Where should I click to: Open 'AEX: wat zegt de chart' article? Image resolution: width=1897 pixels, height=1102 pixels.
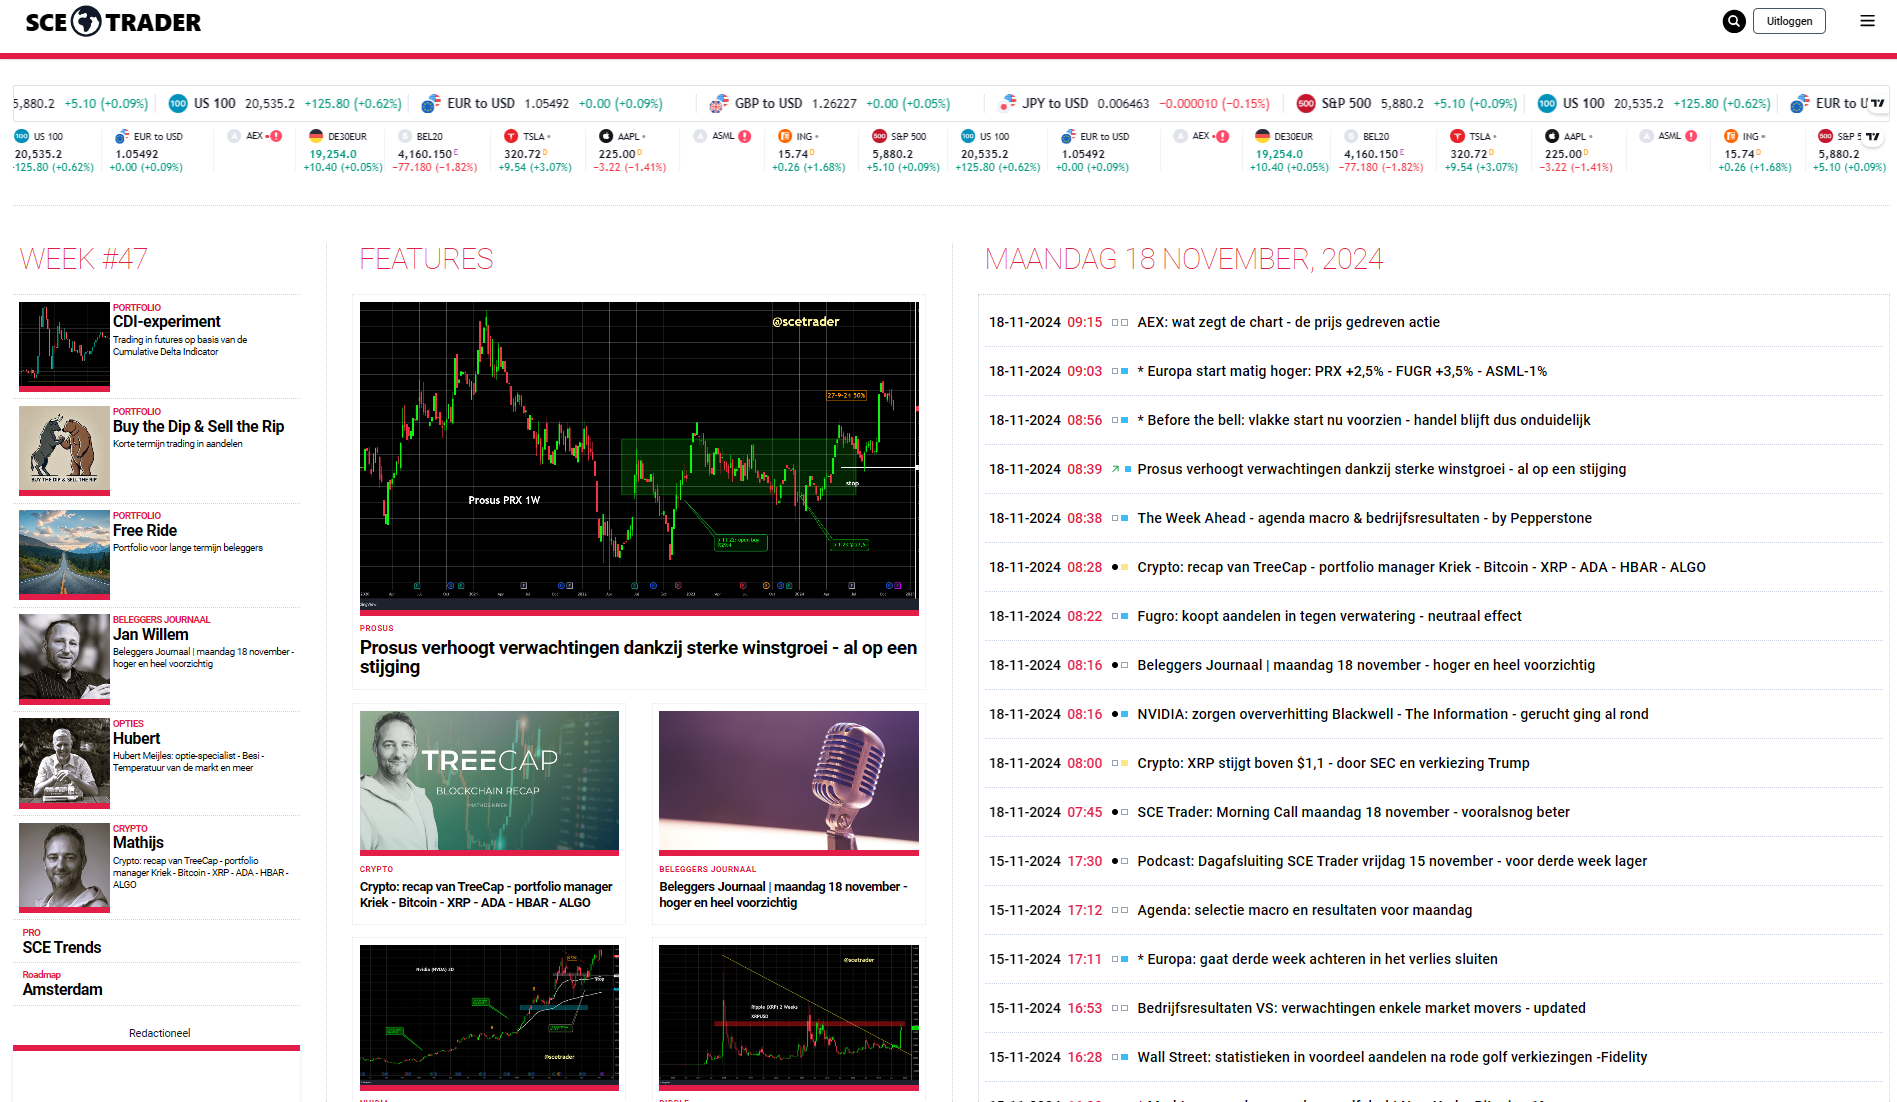[1288, 322]
